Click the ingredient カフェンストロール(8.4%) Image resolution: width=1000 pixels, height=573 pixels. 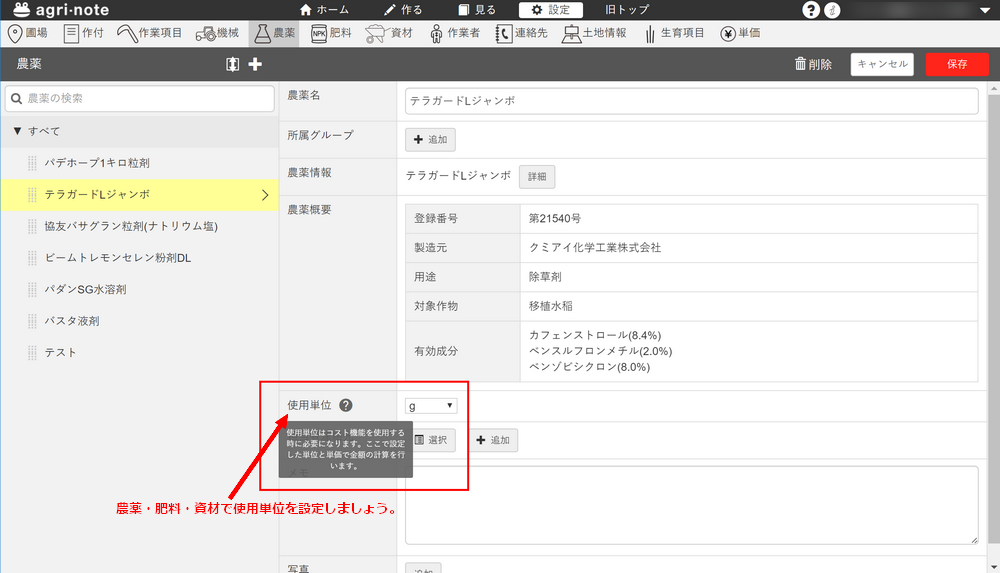coord(595,336)
